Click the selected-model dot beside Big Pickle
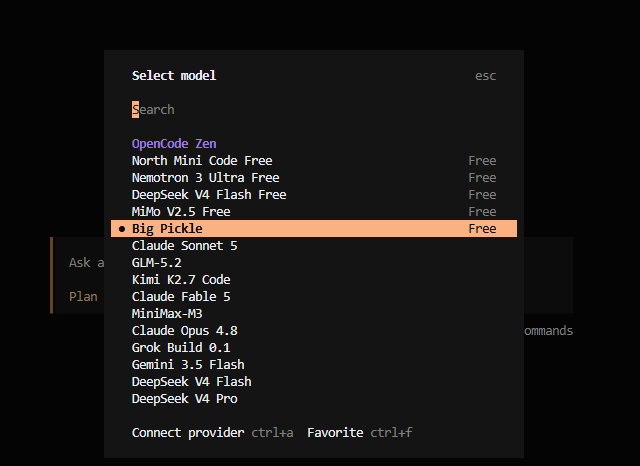Screen dimensions: 640x466 point(122,229)
